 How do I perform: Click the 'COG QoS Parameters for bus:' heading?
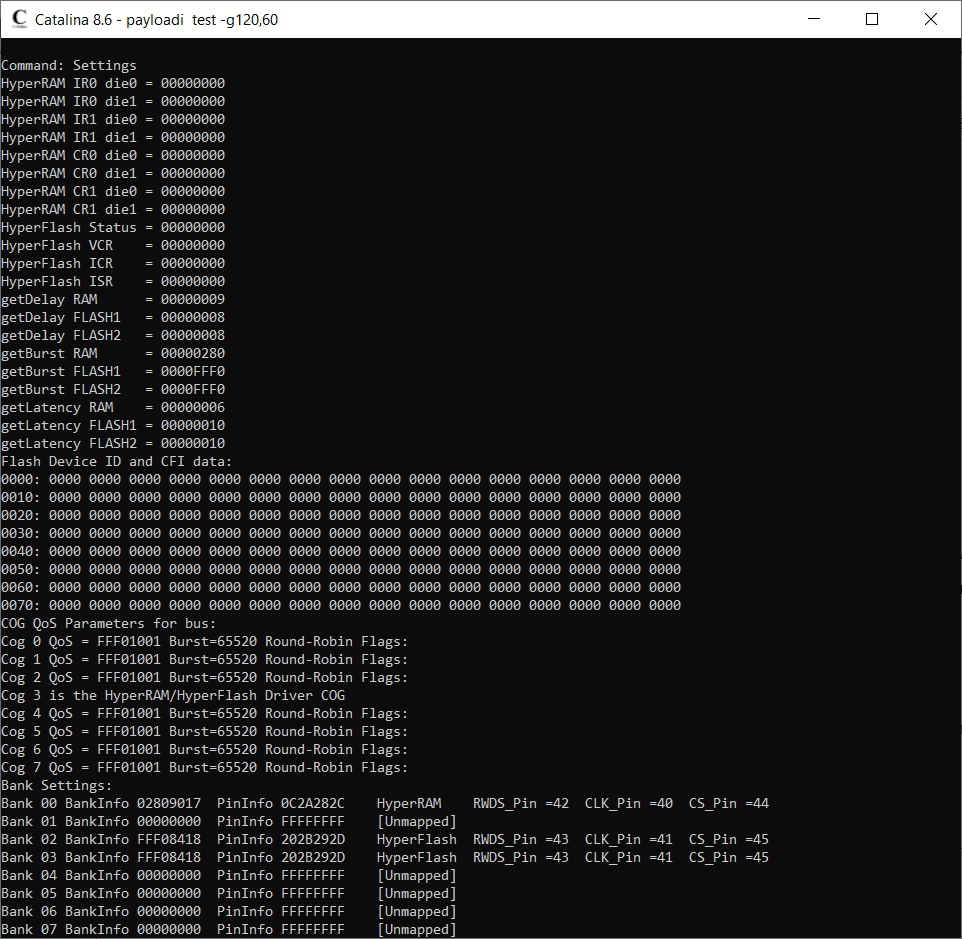(x=109, y=623)
